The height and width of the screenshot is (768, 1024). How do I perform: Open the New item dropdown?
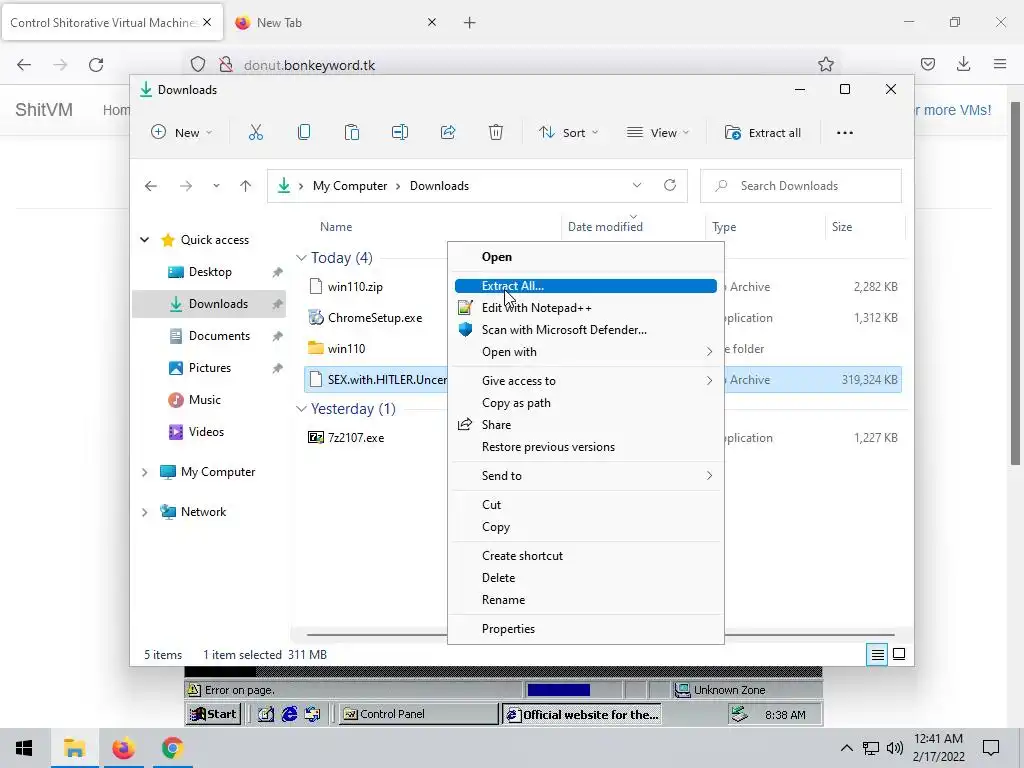click(182, 133)
